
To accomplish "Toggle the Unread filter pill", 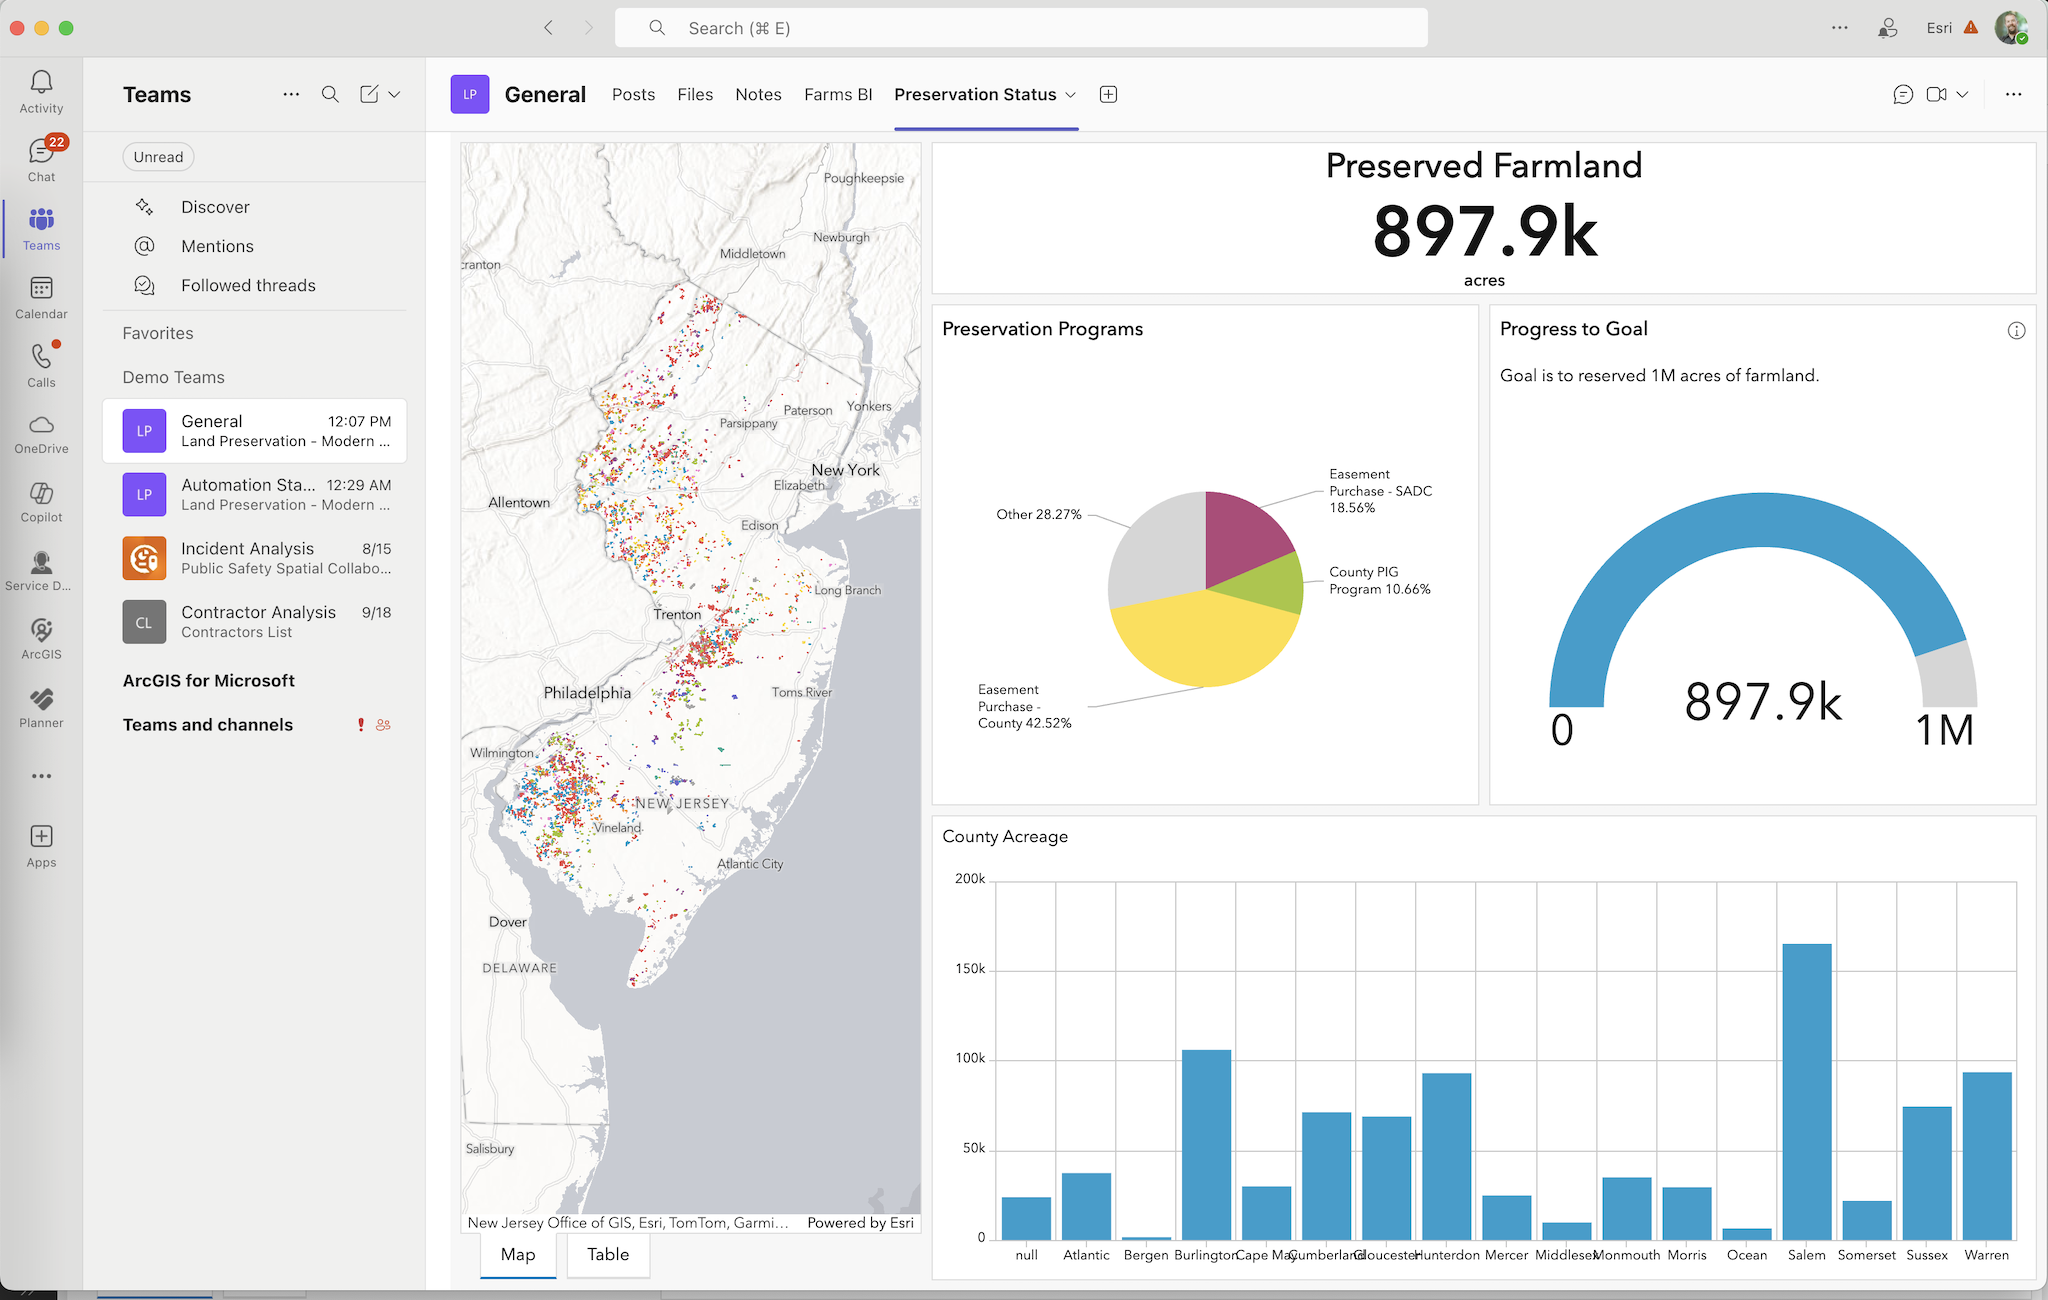I will point(158,157).
